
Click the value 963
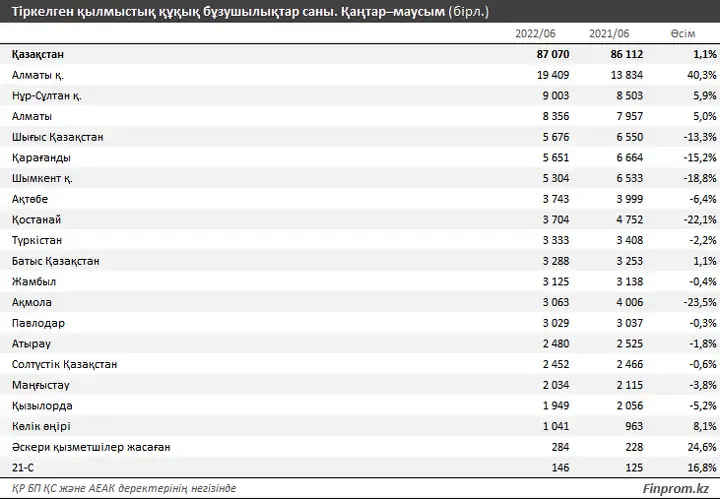[634, 426]
